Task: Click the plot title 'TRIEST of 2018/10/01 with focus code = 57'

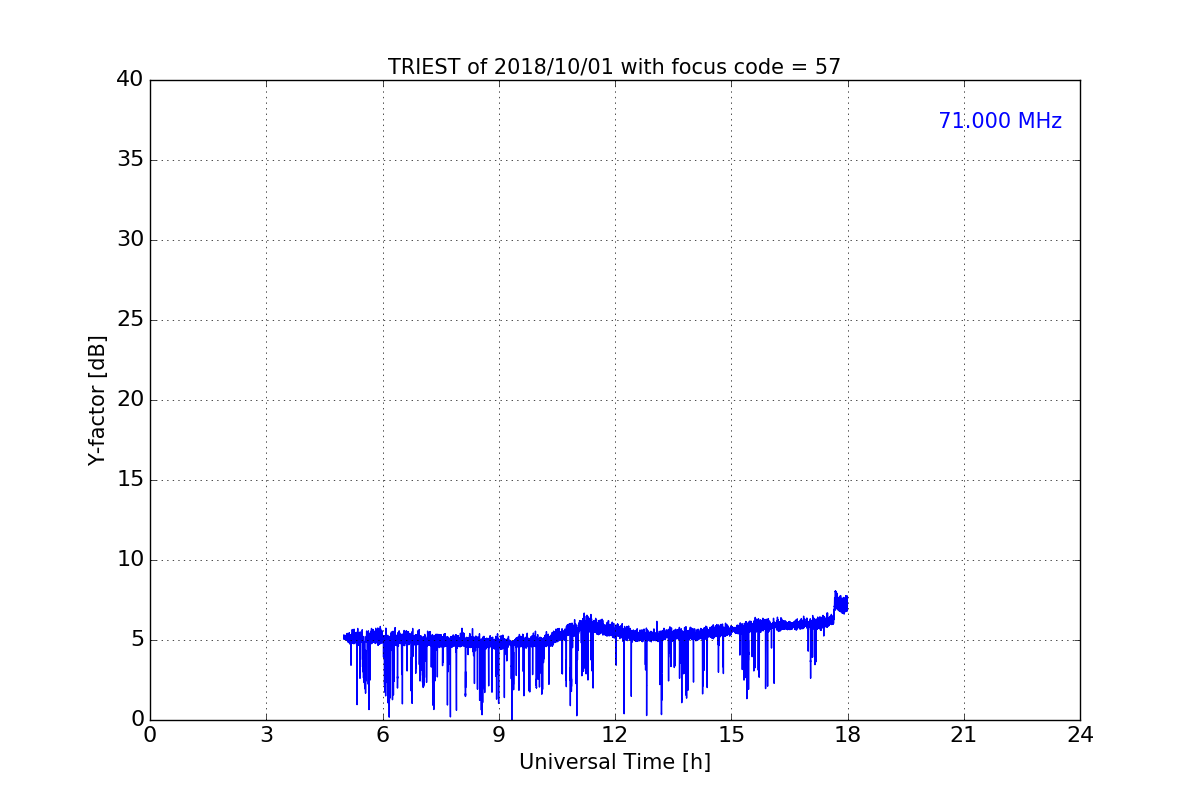Action: point(614,67)
